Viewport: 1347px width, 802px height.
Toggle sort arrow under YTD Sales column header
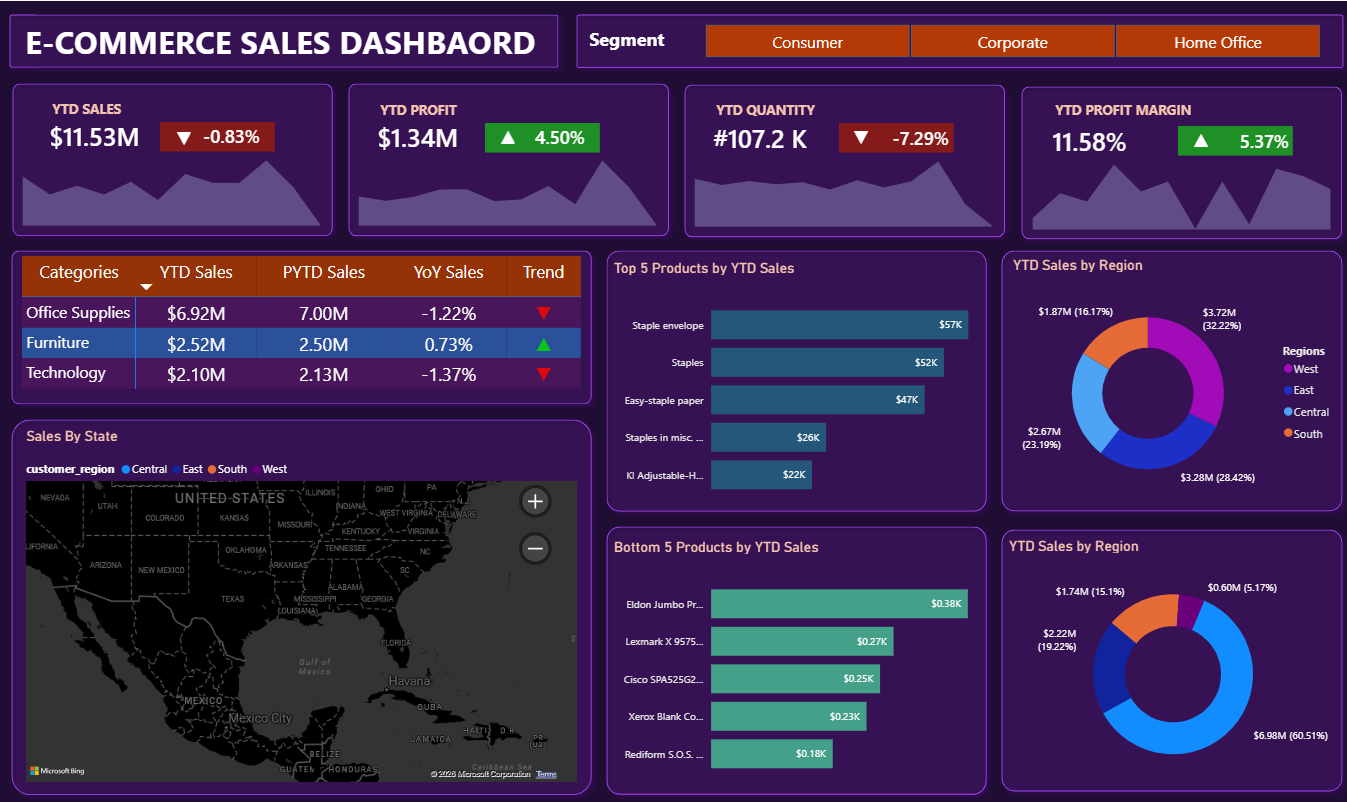[x=146, y=288]
